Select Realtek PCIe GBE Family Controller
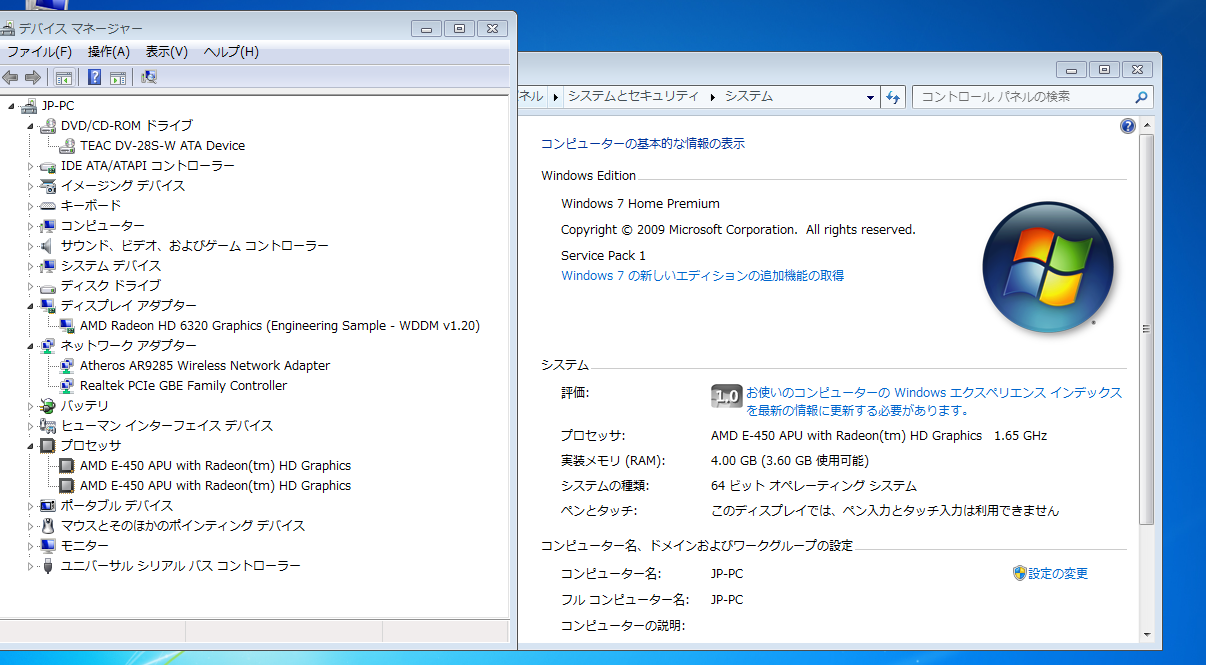 (183, 386)
